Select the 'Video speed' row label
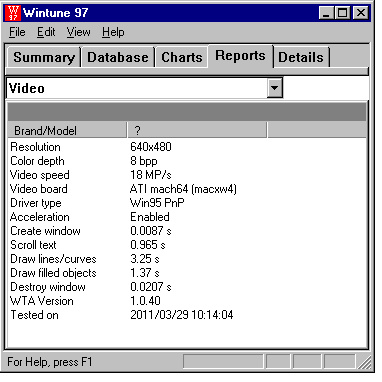Screen dimensions: 382x382 coord(40,175)
